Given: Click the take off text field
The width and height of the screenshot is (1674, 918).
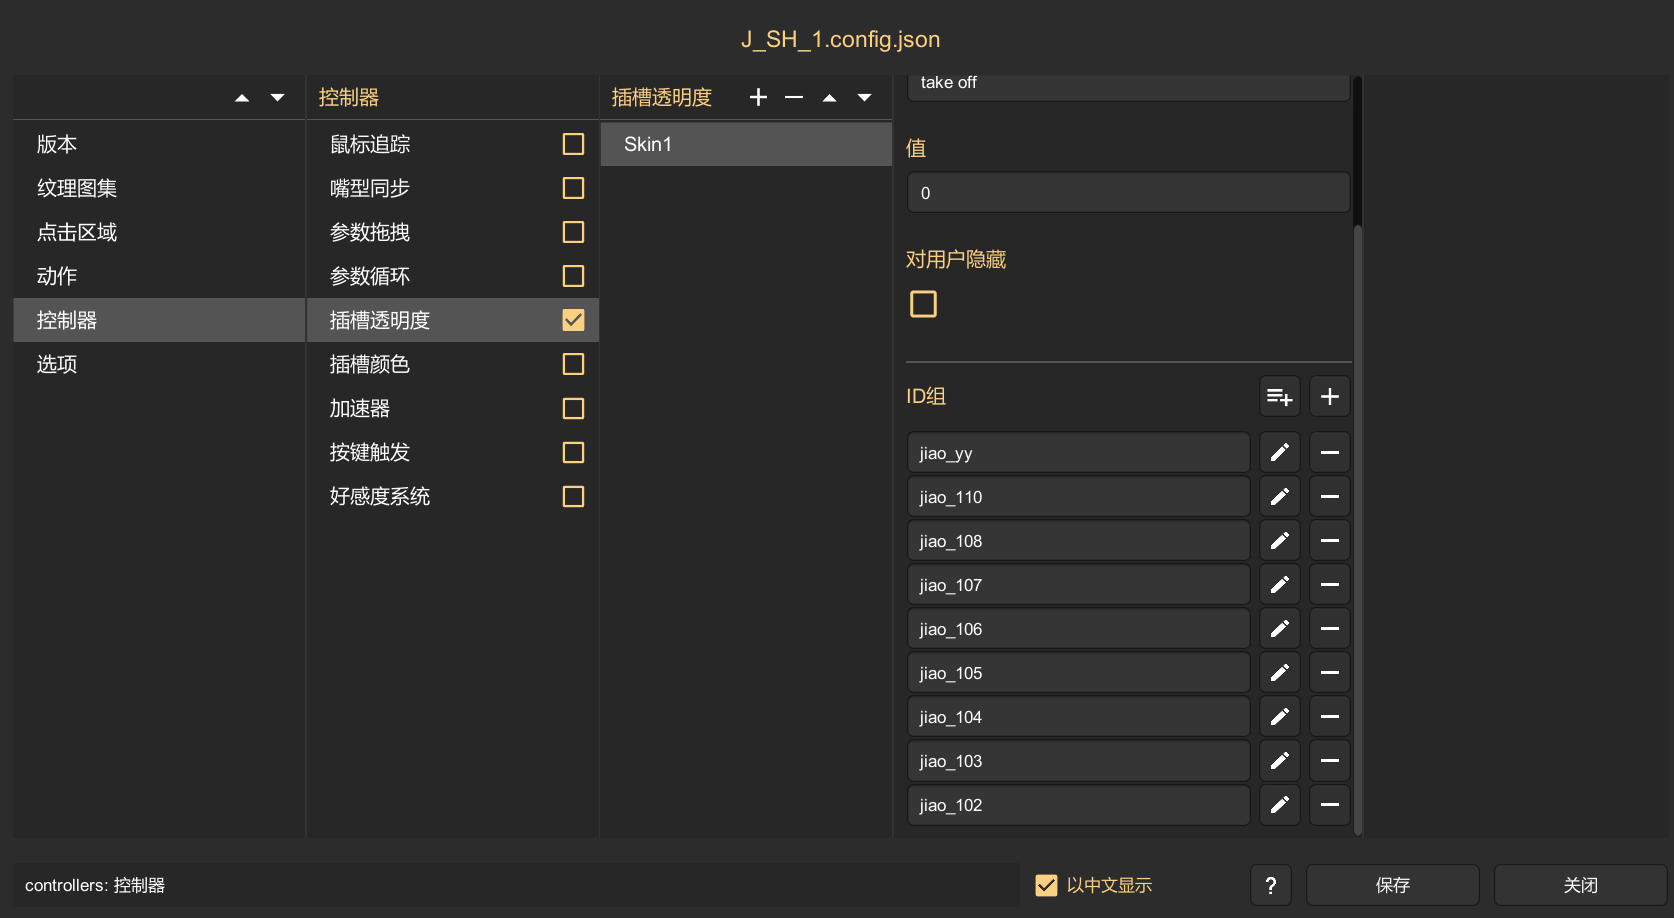Looking at the screenshot, I should pyautogui.click(x=1129, y=86).
